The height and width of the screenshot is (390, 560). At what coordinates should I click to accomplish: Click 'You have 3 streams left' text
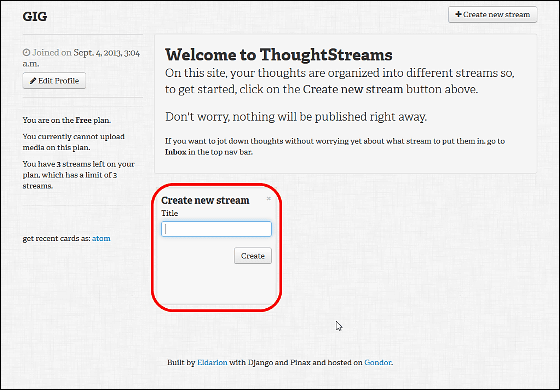[79, 175]
